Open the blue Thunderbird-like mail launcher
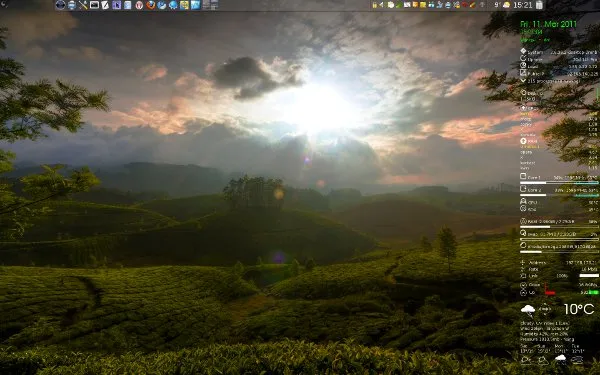This screenshot has width=600, height=375. tap(162, 5)
